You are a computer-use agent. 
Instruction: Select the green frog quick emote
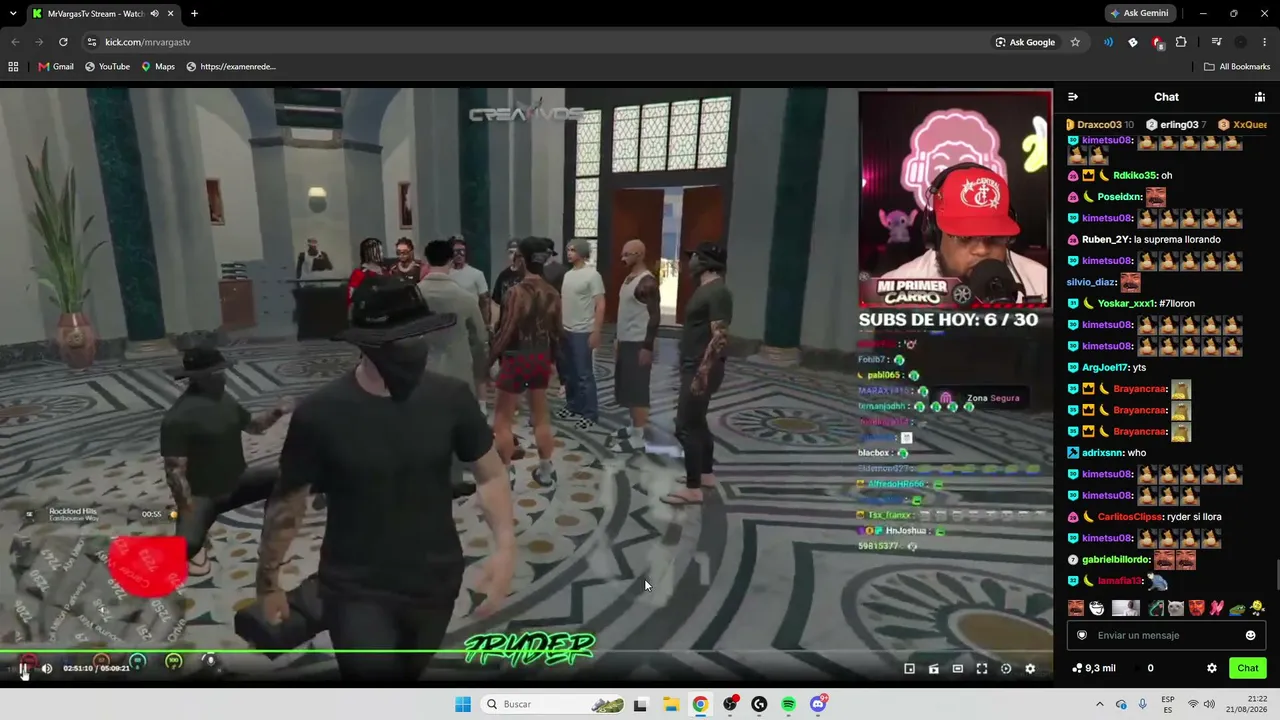point(1237,608)
